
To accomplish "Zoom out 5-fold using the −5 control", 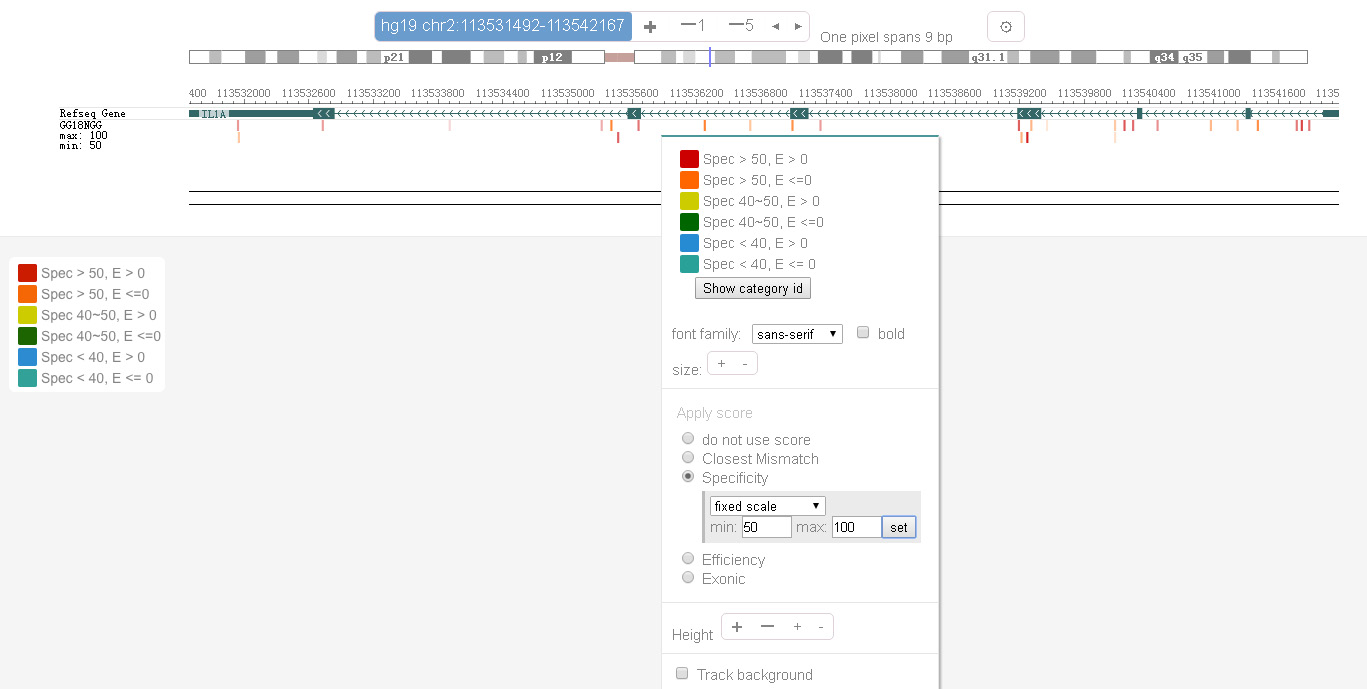I will click(741, 26).
